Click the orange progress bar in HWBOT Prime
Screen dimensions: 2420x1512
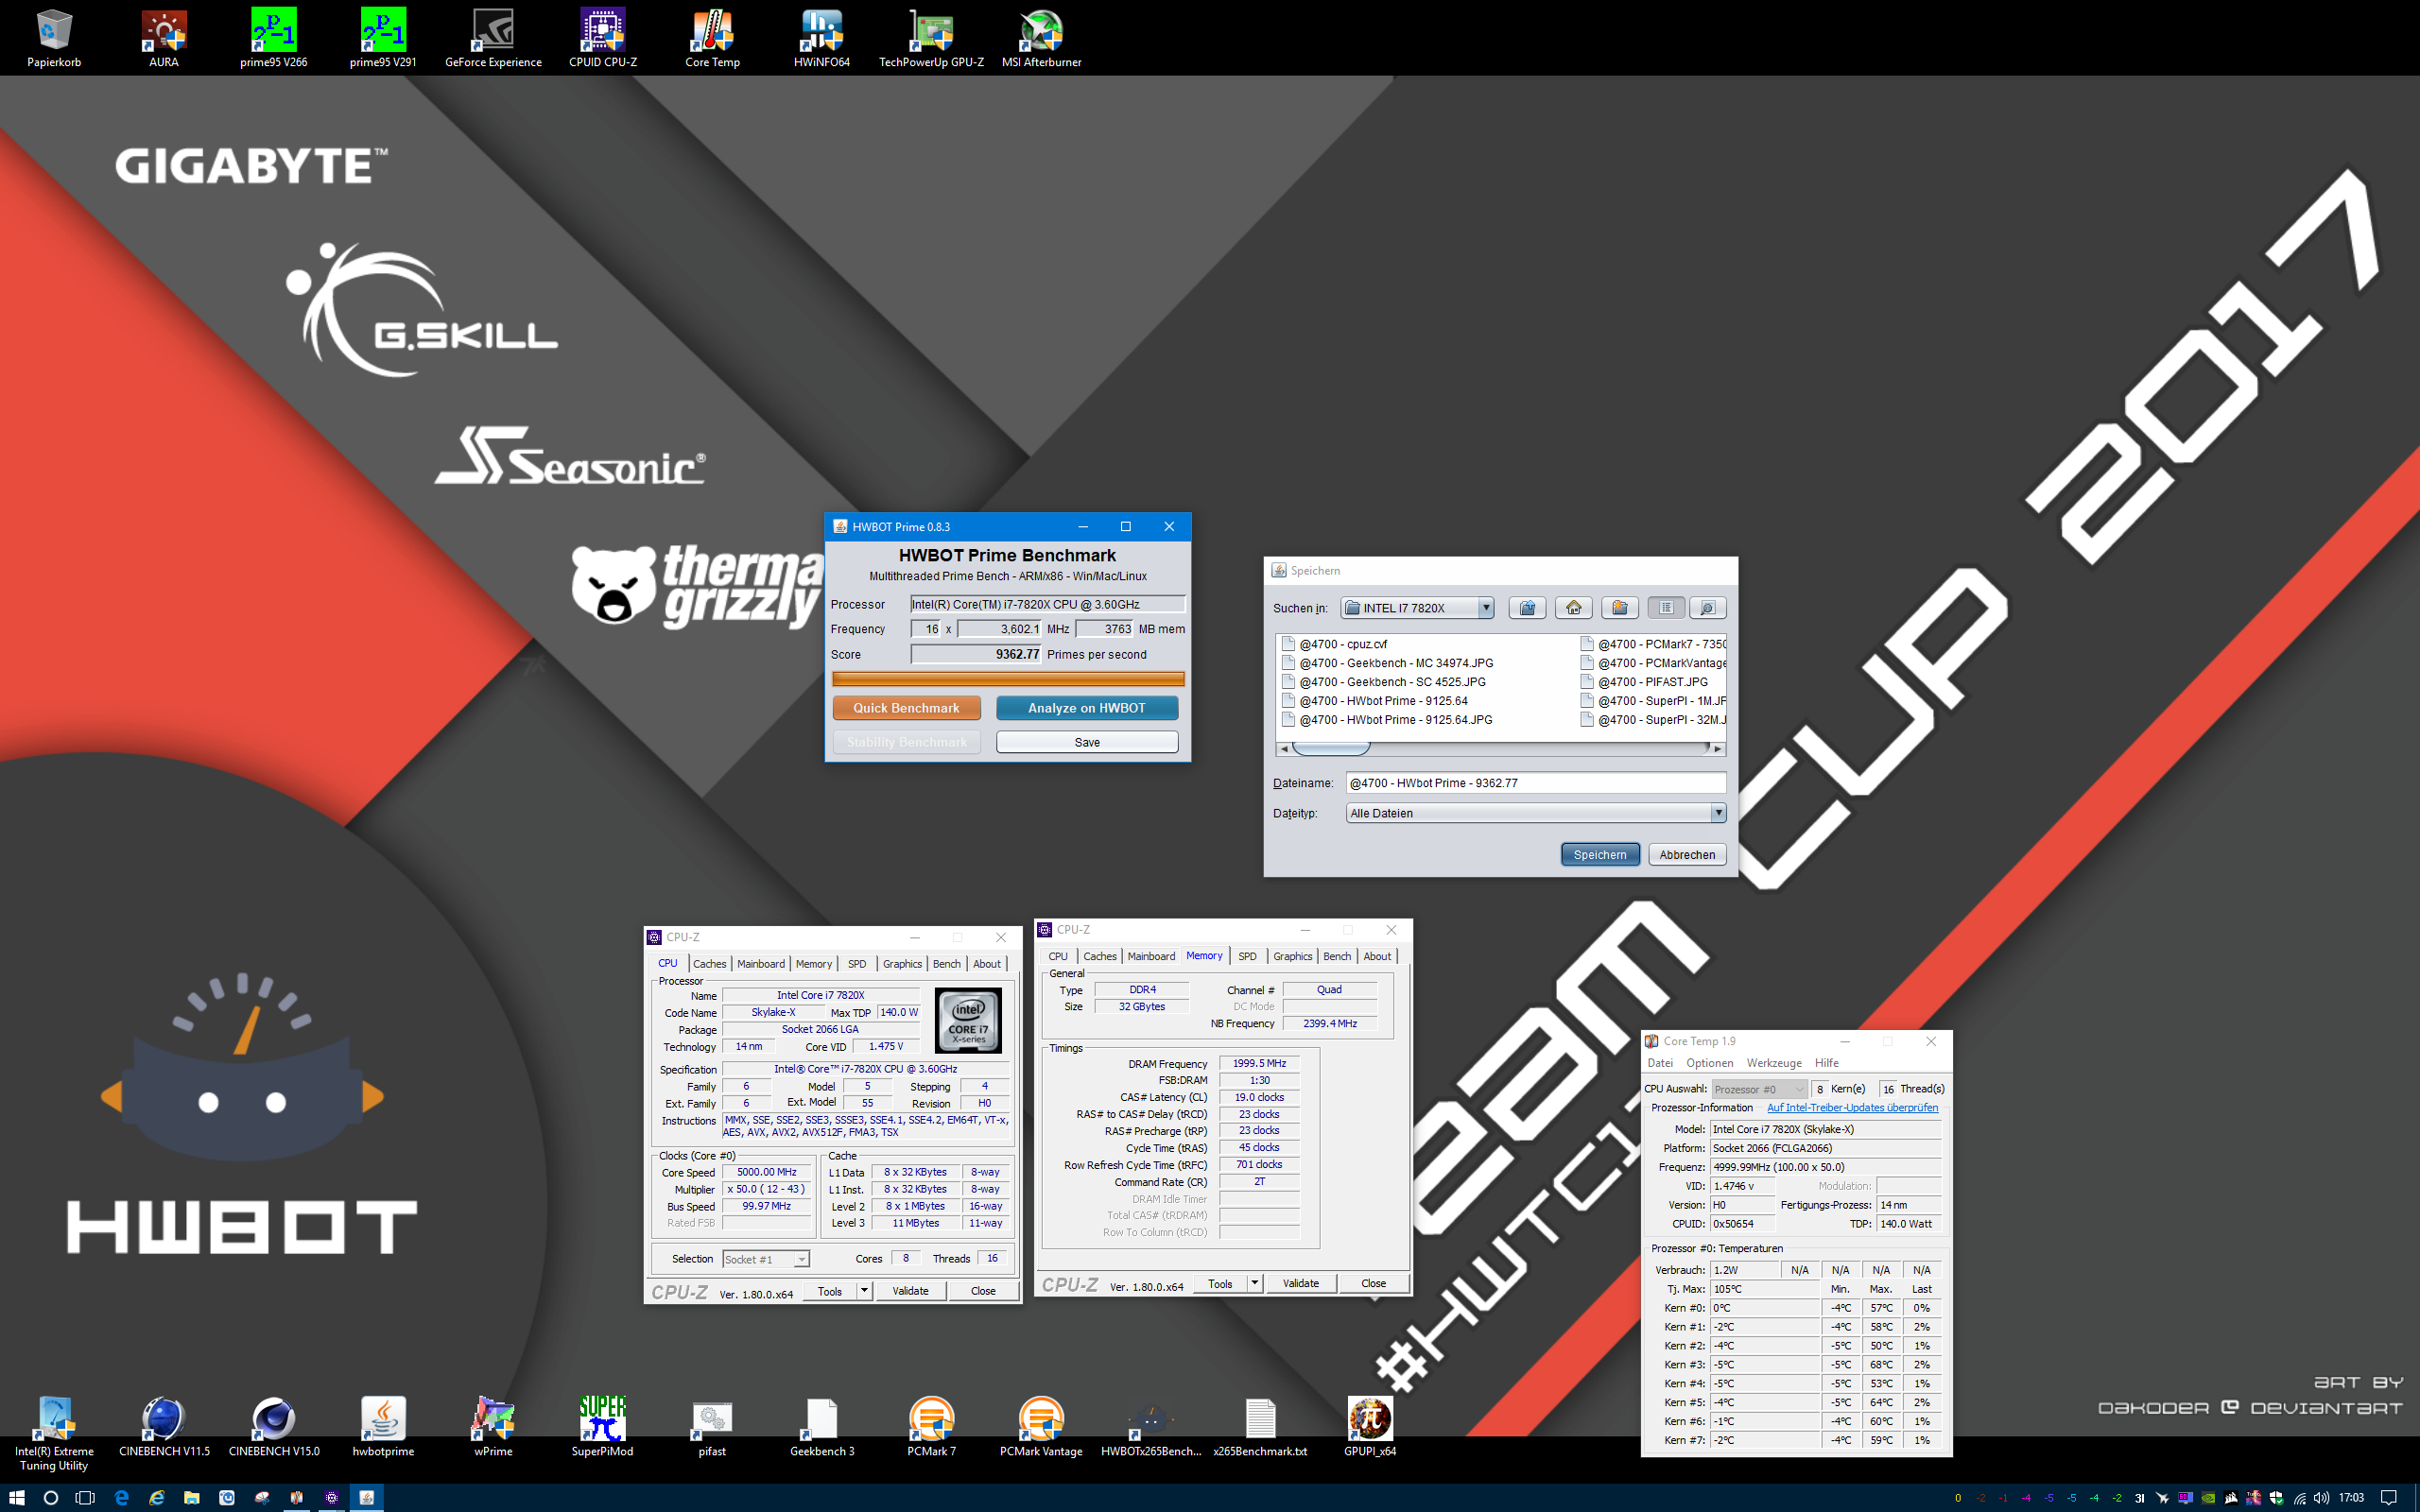point(1008,679)
